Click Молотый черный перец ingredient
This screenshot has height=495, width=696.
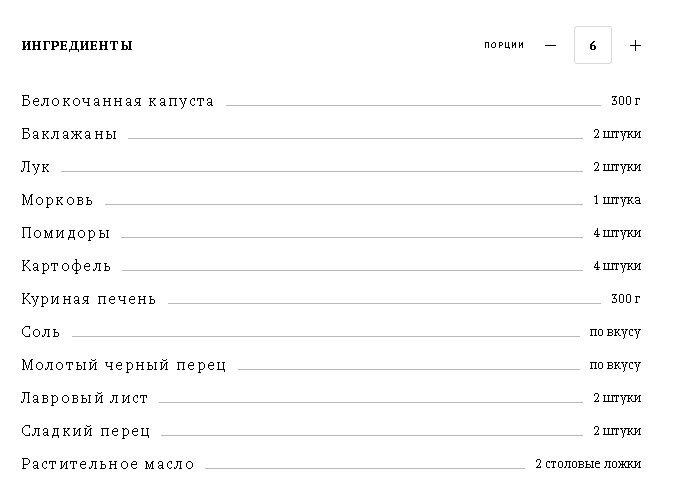point(124,365)
